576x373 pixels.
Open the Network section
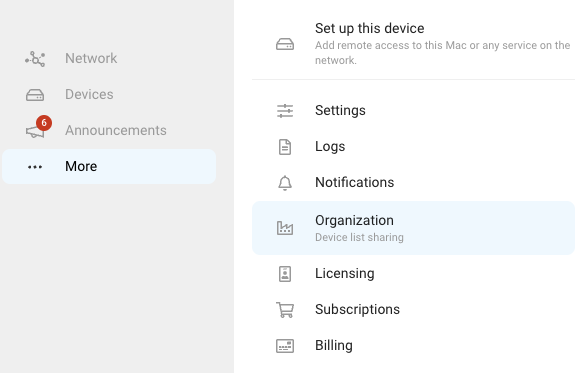tap(109, 58)
